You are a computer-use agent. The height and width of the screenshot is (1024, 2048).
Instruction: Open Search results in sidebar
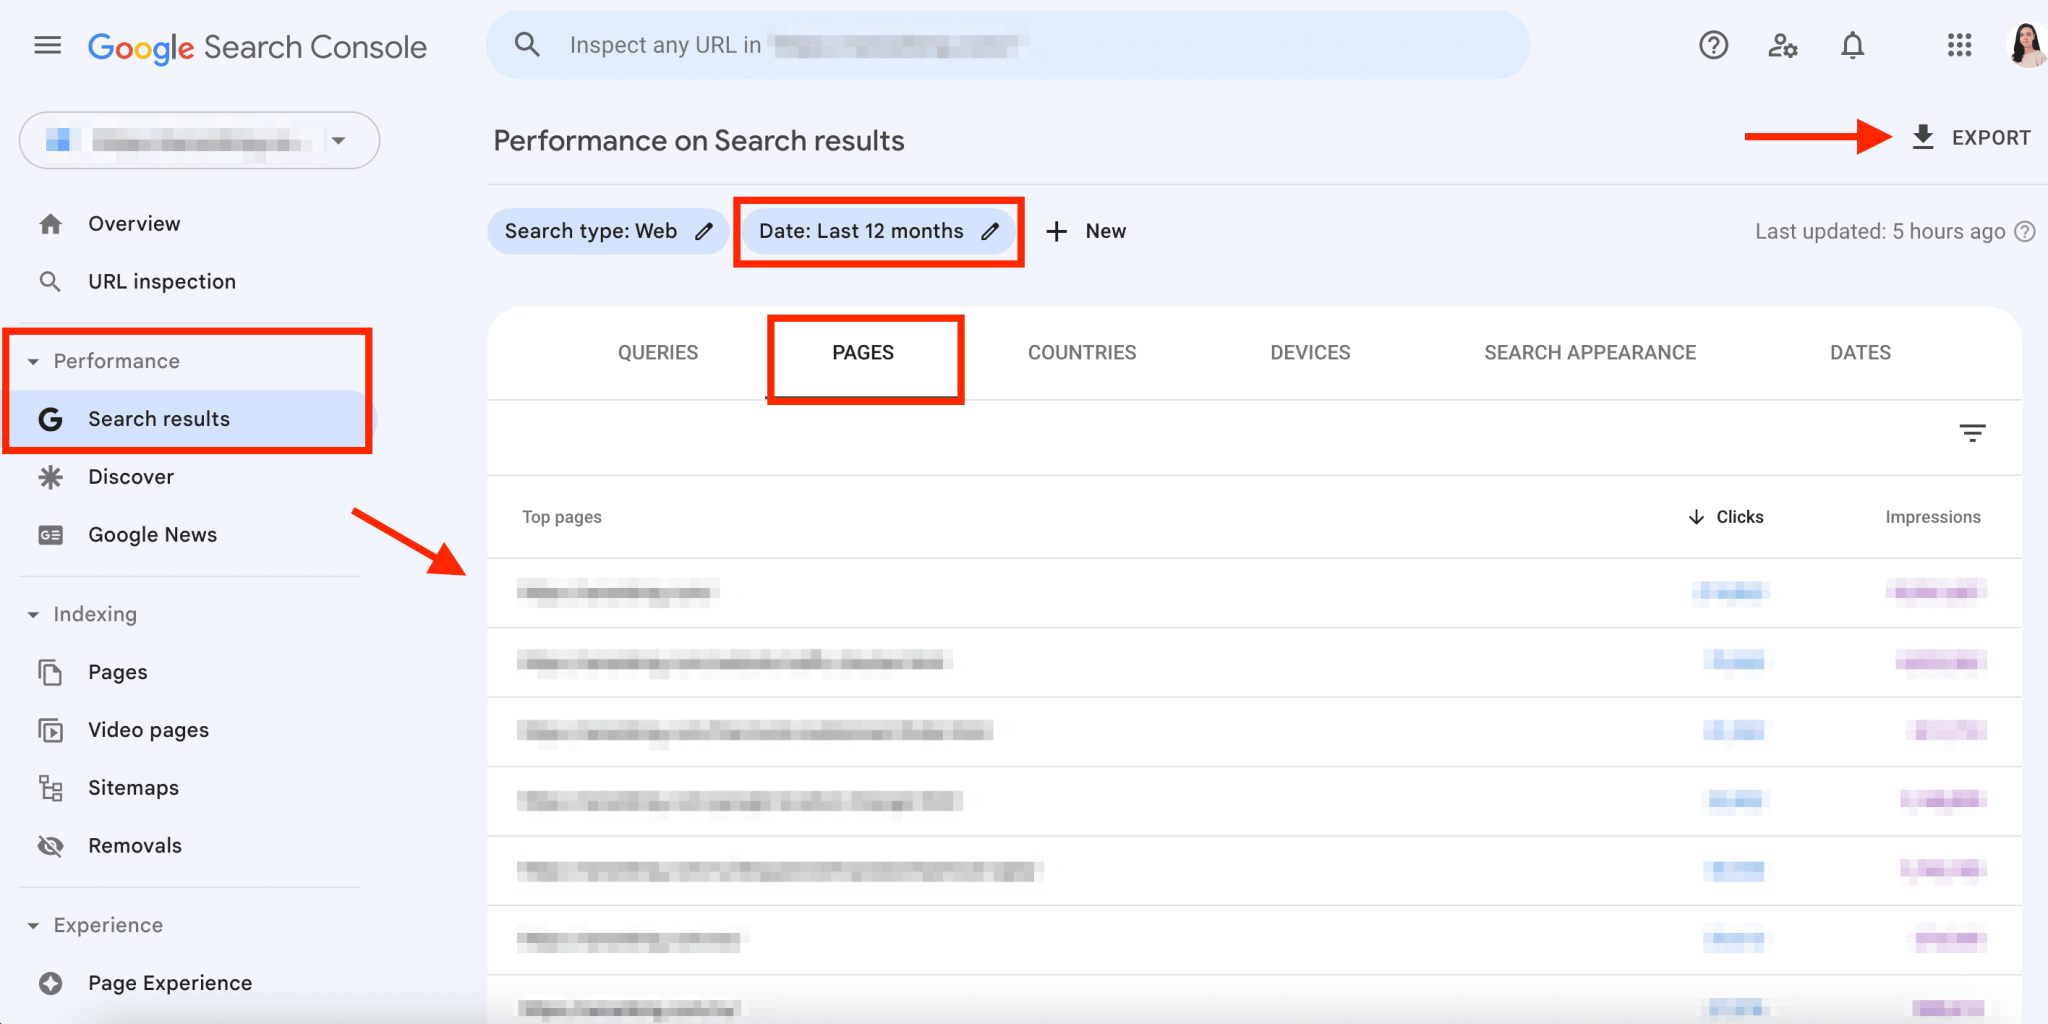click(x=159, y=419)
